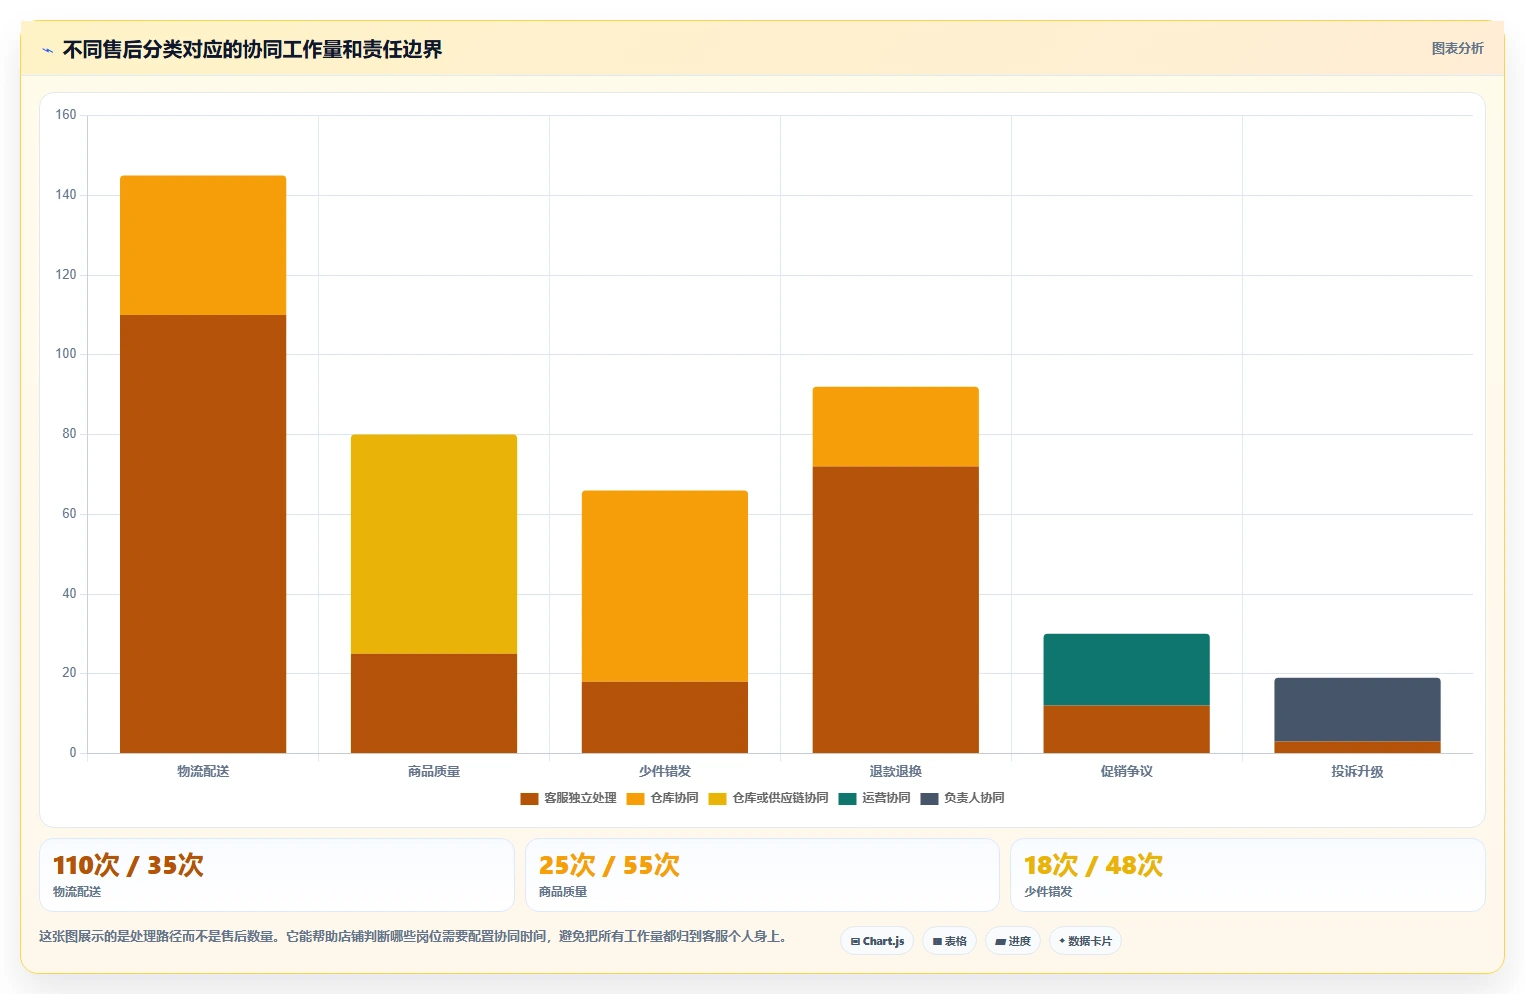This screenshot has width=1525, height=994.
Task: Toggle the 仓库或供应链协同 legend item
Action: tap(768, 798)
